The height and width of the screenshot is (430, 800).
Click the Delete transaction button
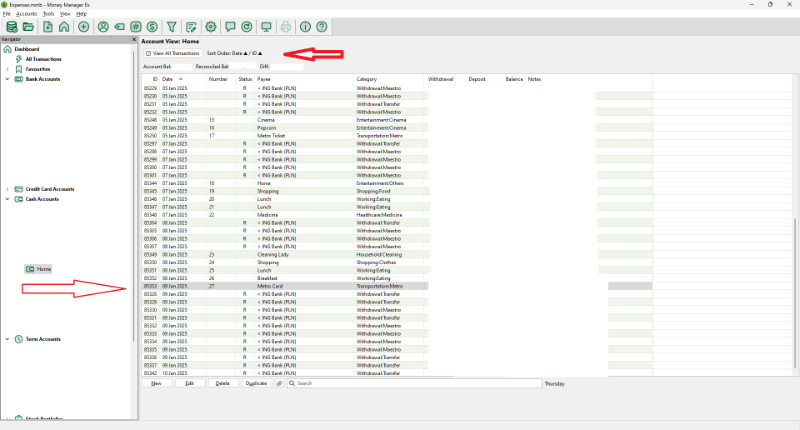pos(222,383)
